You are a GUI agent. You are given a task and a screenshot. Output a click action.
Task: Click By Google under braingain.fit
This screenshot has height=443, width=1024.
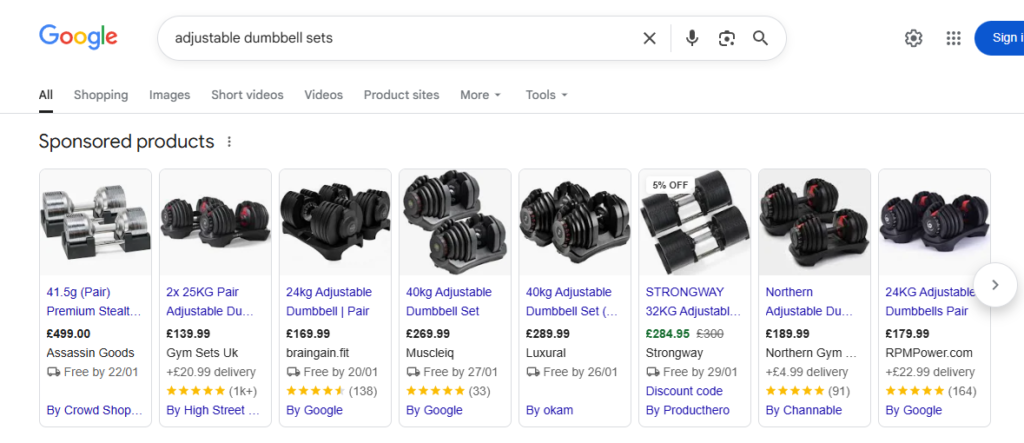314,410
